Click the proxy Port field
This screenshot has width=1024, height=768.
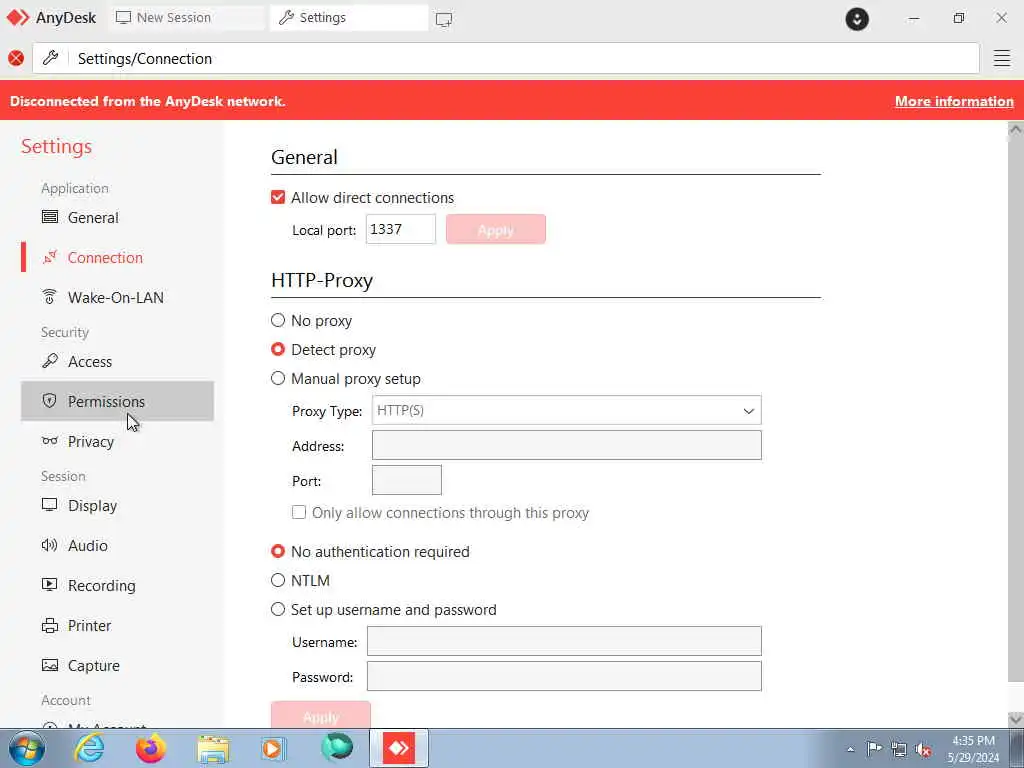(406, 480)
